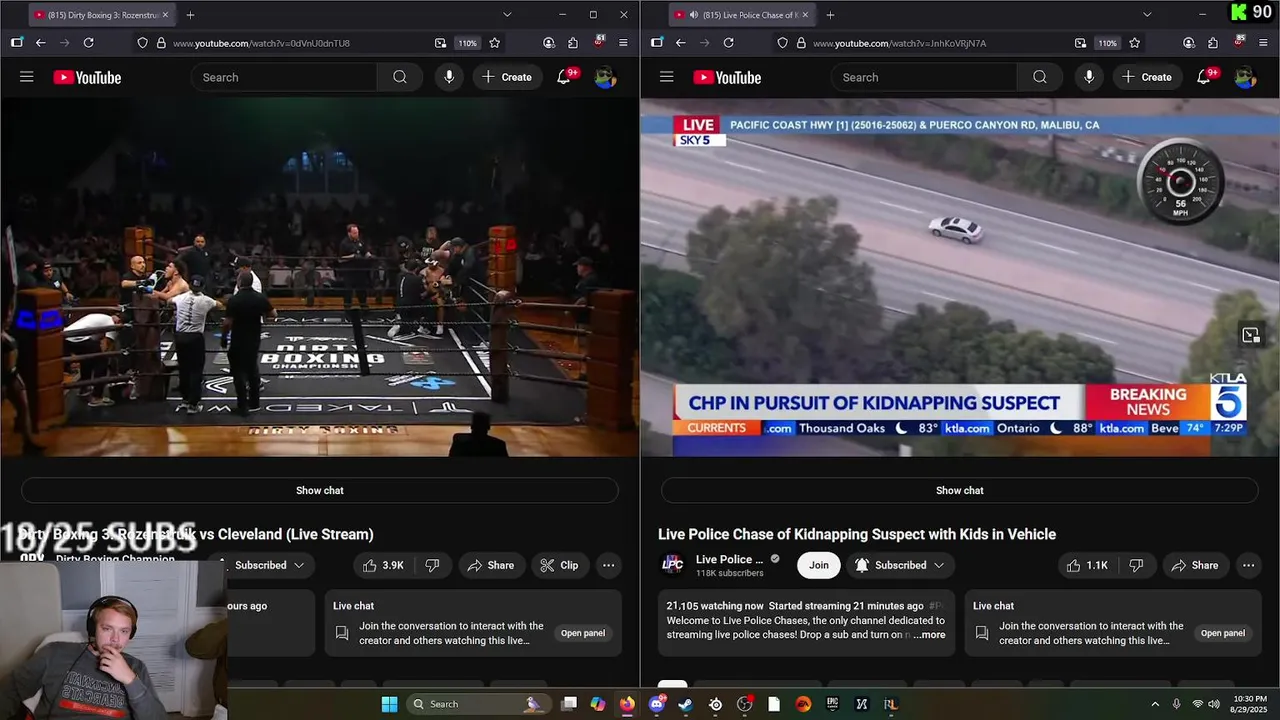Open account avatar menu in left window
Image resolution: width=1280 pixels, height=720 pixels.
point(605,77)
